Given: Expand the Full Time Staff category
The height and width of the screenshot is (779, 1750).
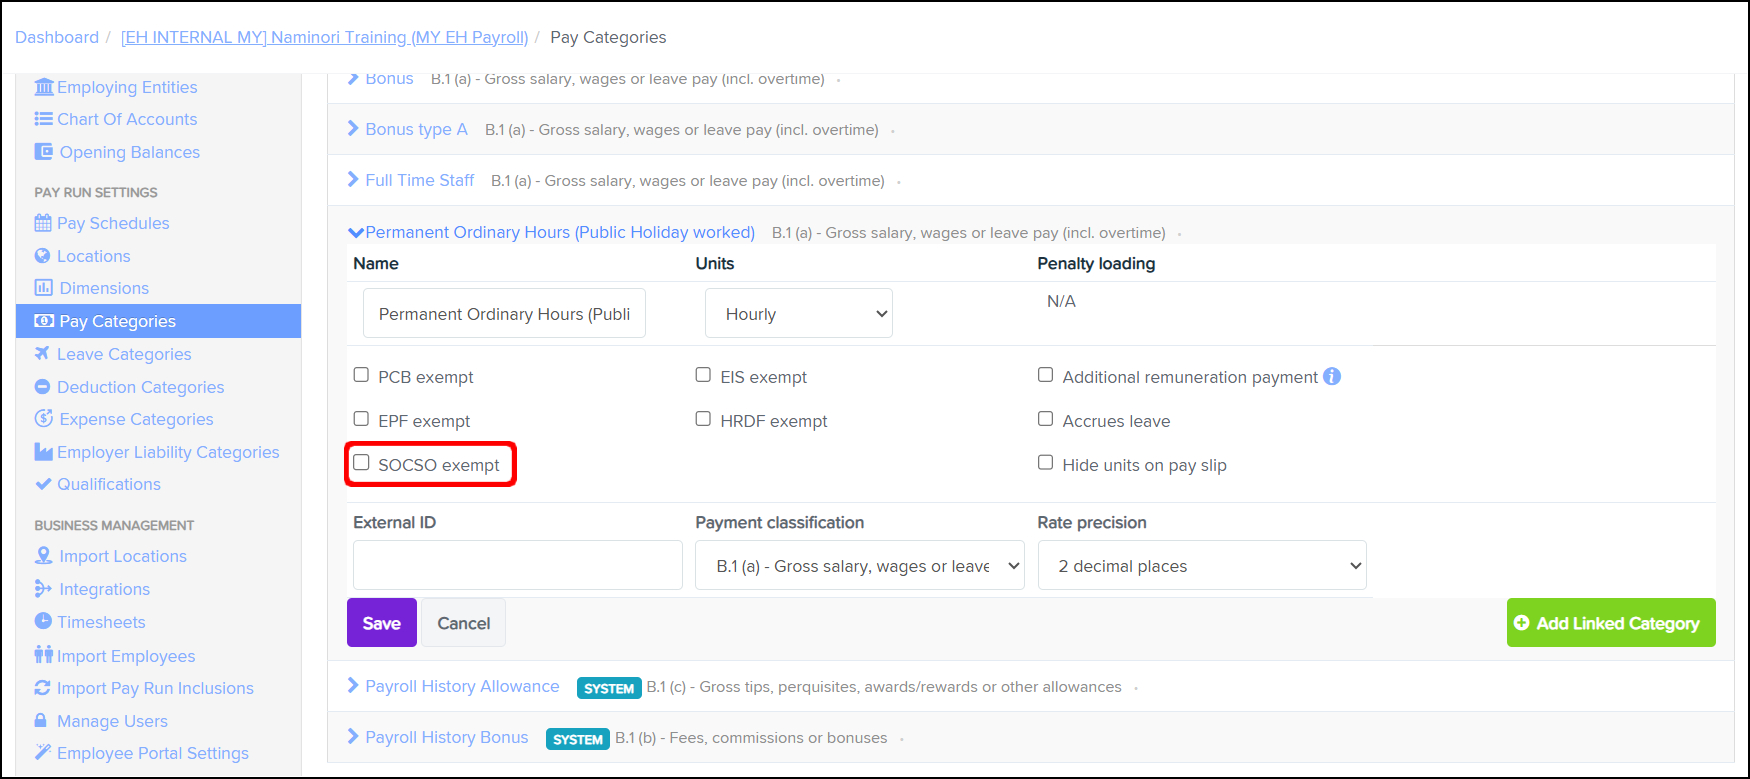Looking at the screenshot, I should point(419,180).
